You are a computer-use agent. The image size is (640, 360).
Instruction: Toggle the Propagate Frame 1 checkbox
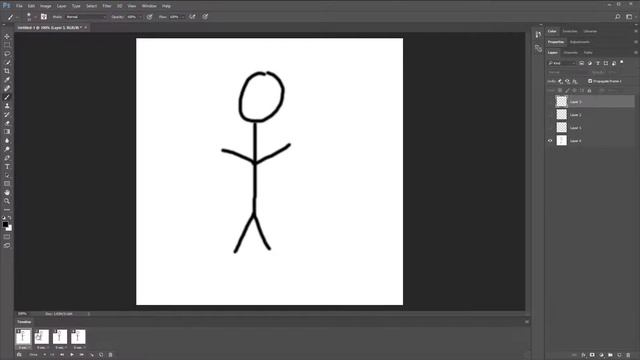point(590,81)
